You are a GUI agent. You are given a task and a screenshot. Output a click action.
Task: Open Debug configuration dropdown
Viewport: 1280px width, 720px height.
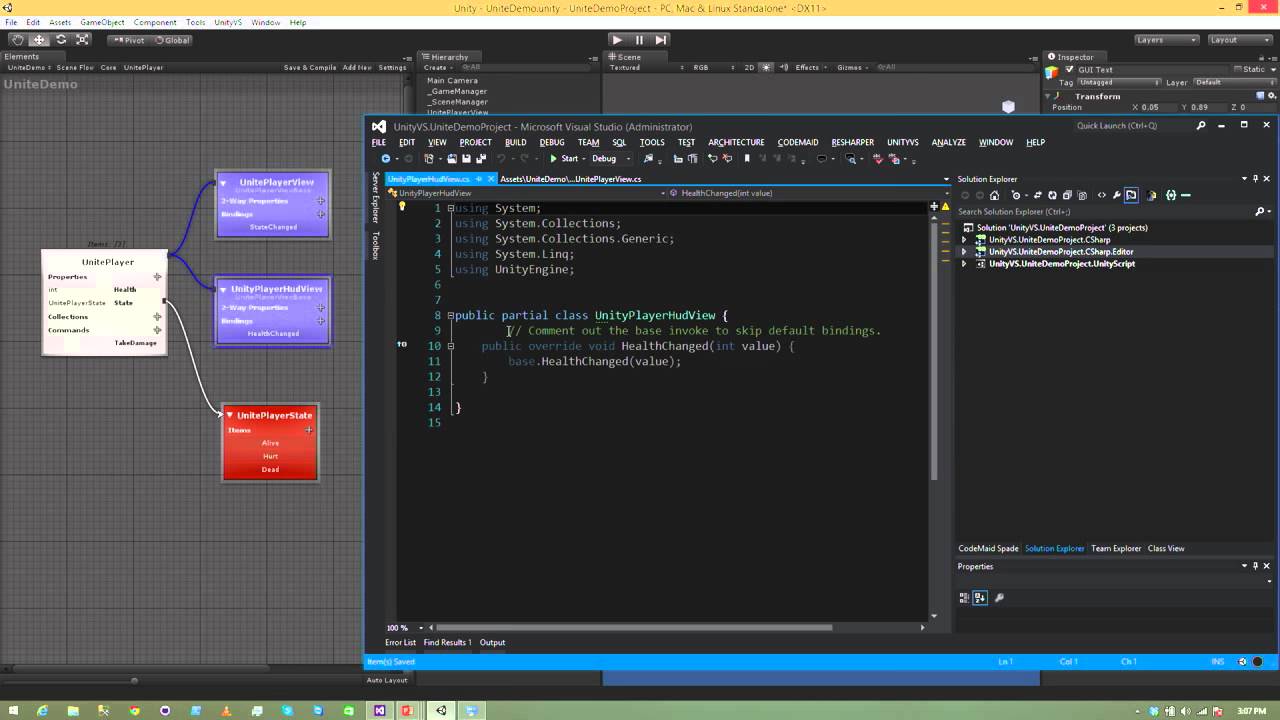(610, 159)
